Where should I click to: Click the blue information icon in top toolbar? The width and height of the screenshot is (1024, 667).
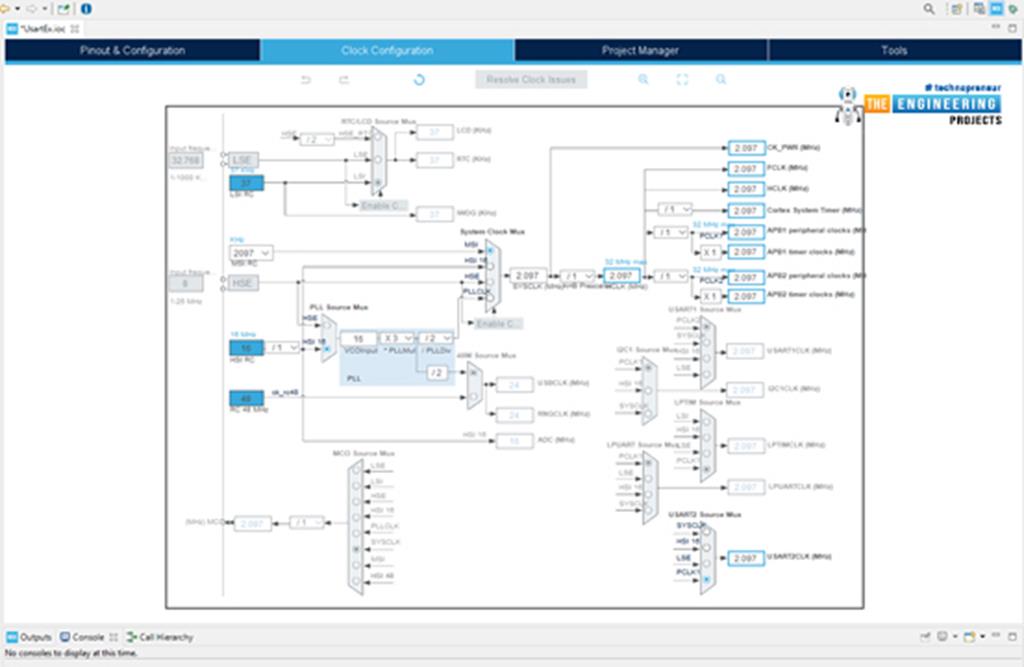click(x=86, y=9)
